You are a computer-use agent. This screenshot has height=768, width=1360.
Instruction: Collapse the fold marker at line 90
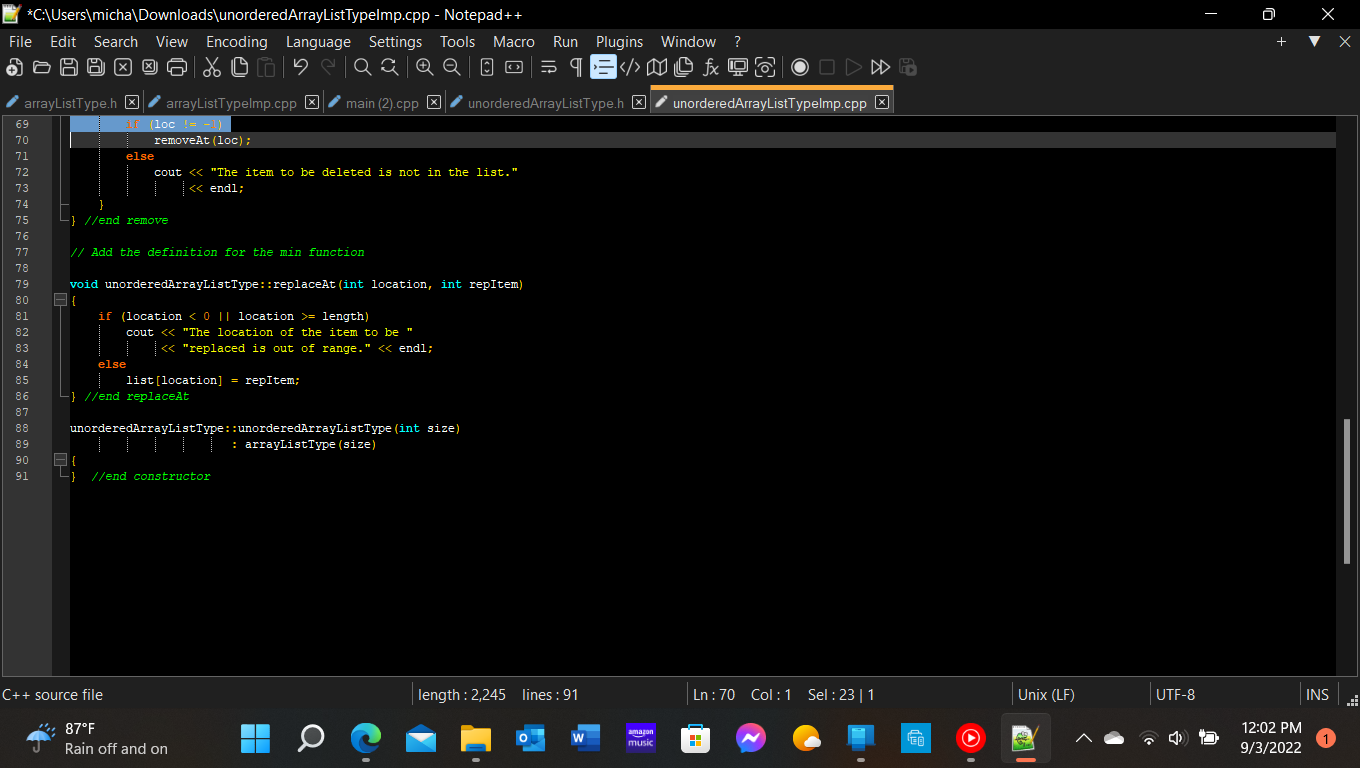point(60,460)
